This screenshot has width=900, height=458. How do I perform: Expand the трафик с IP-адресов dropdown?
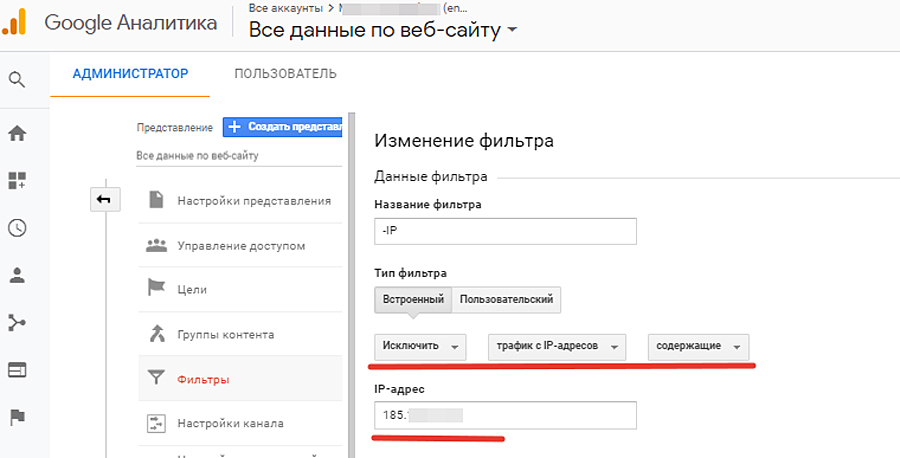coord(556,347)
